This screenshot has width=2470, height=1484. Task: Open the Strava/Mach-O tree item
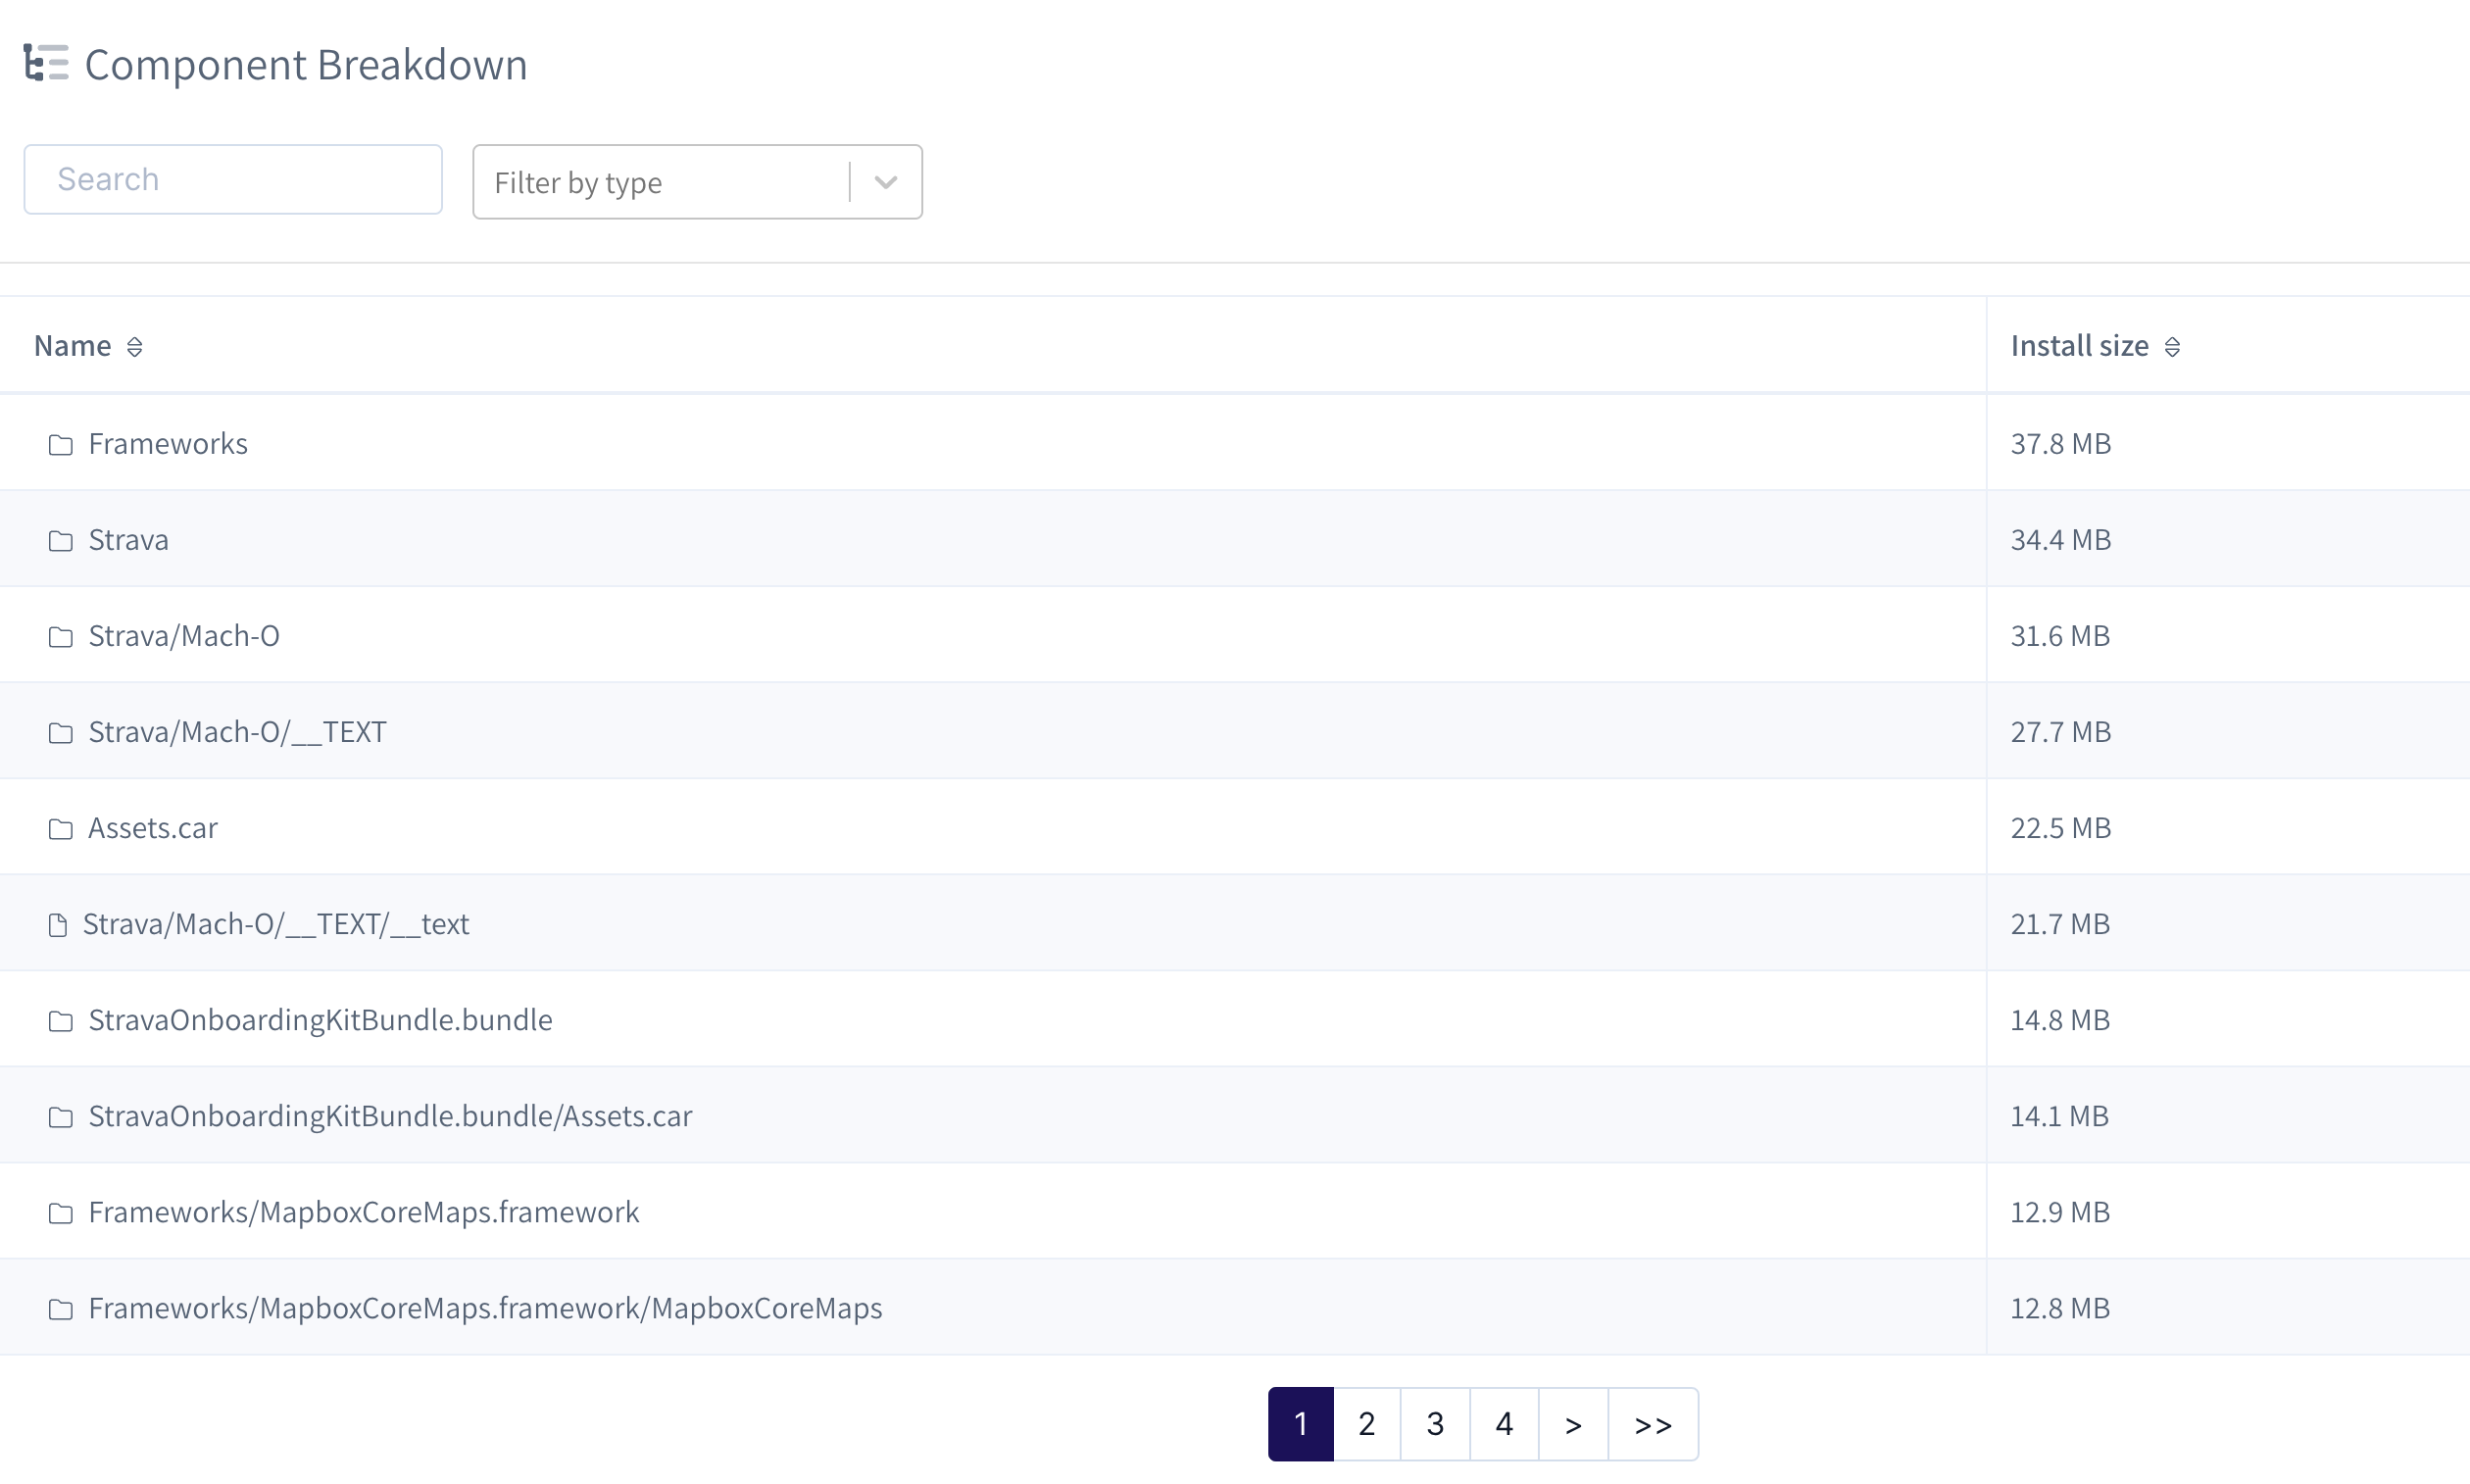click(184, 636)
